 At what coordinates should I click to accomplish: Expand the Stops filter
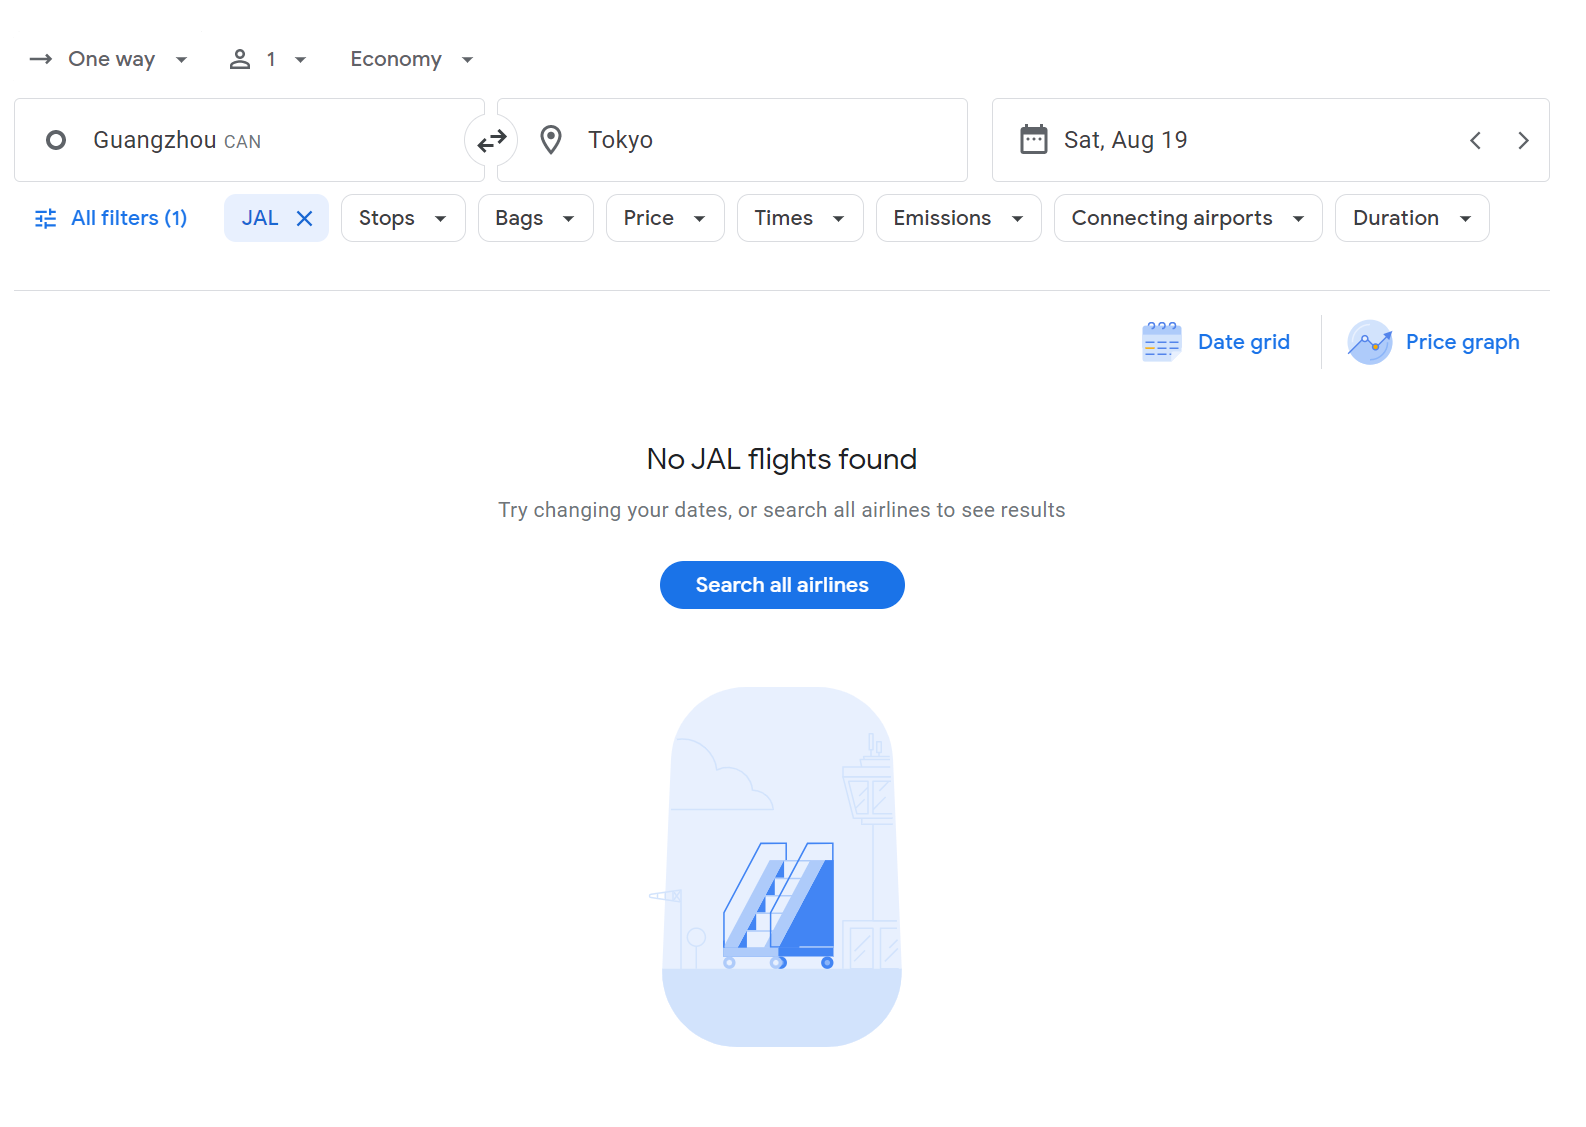click(x=403, y=218)
